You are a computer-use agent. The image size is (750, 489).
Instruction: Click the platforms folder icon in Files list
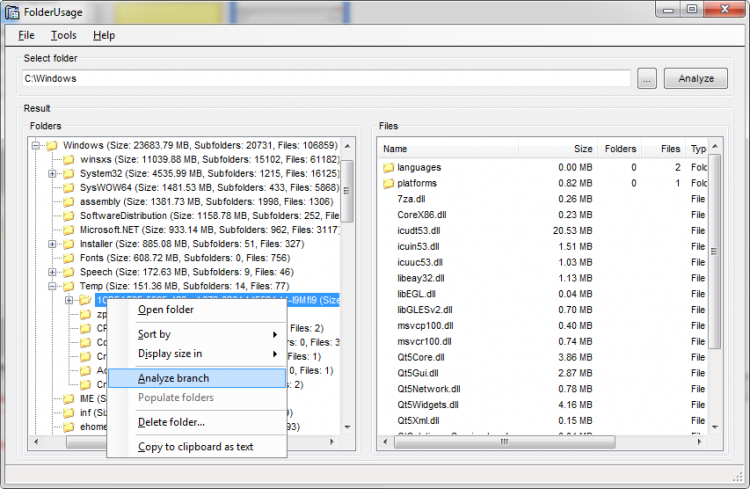[388, 183]
